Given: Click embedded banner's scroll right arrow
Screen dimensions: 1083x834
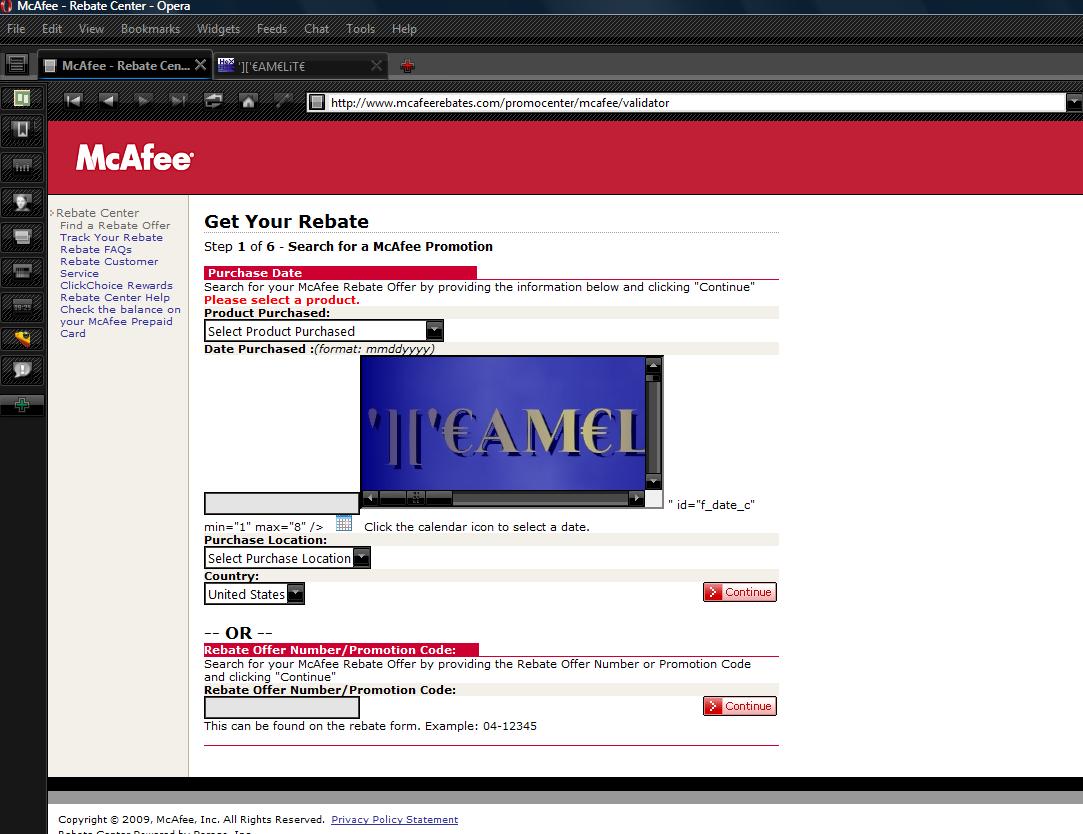Looking at the screenshot, I should pos(636,497).
